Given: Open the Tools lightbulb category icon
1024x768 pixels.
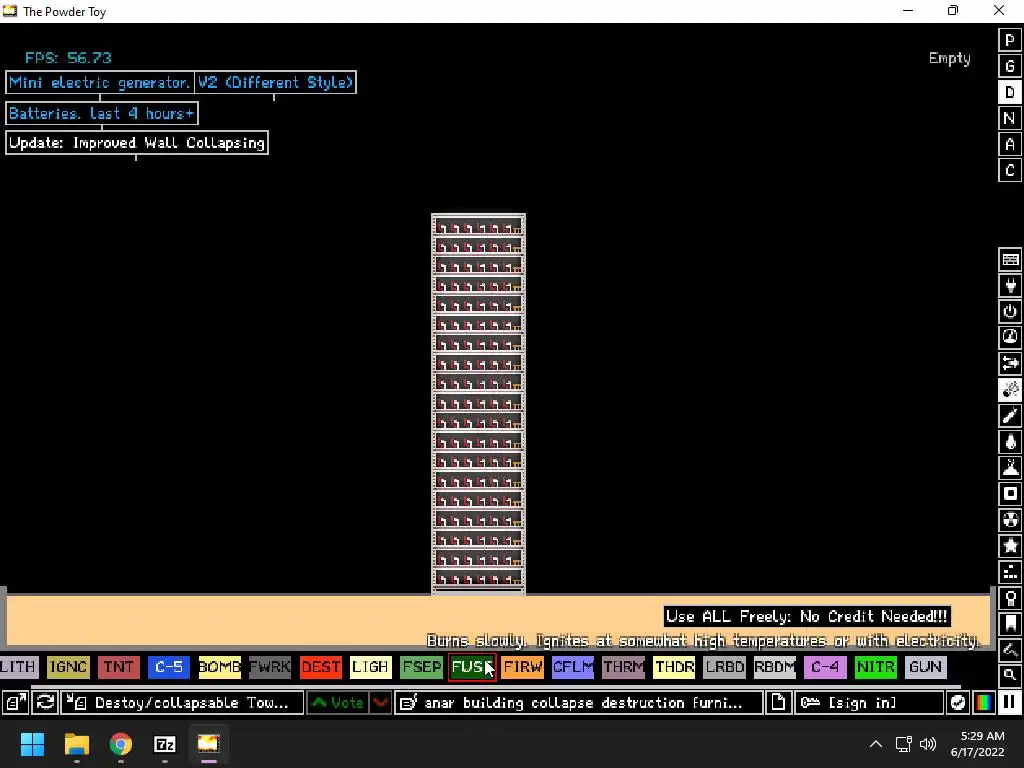Looking at the screenshot, I should point(1010,598).
